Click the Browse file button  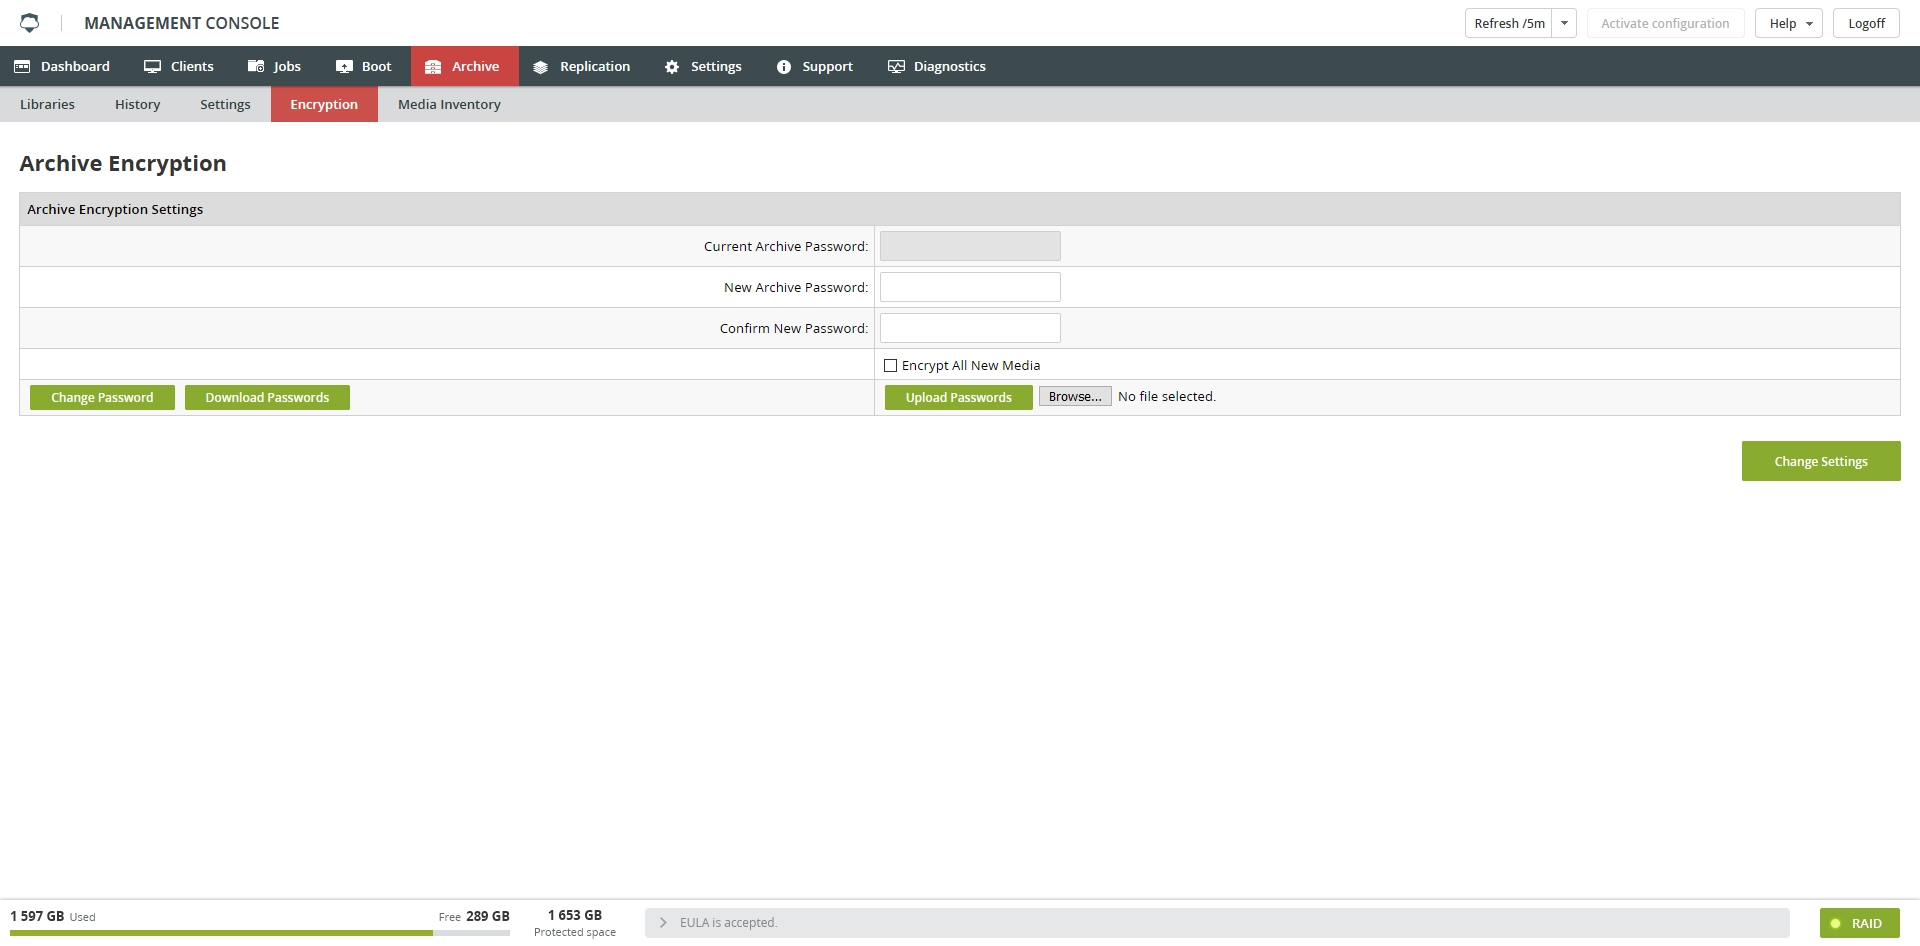tap(1075, 396)
